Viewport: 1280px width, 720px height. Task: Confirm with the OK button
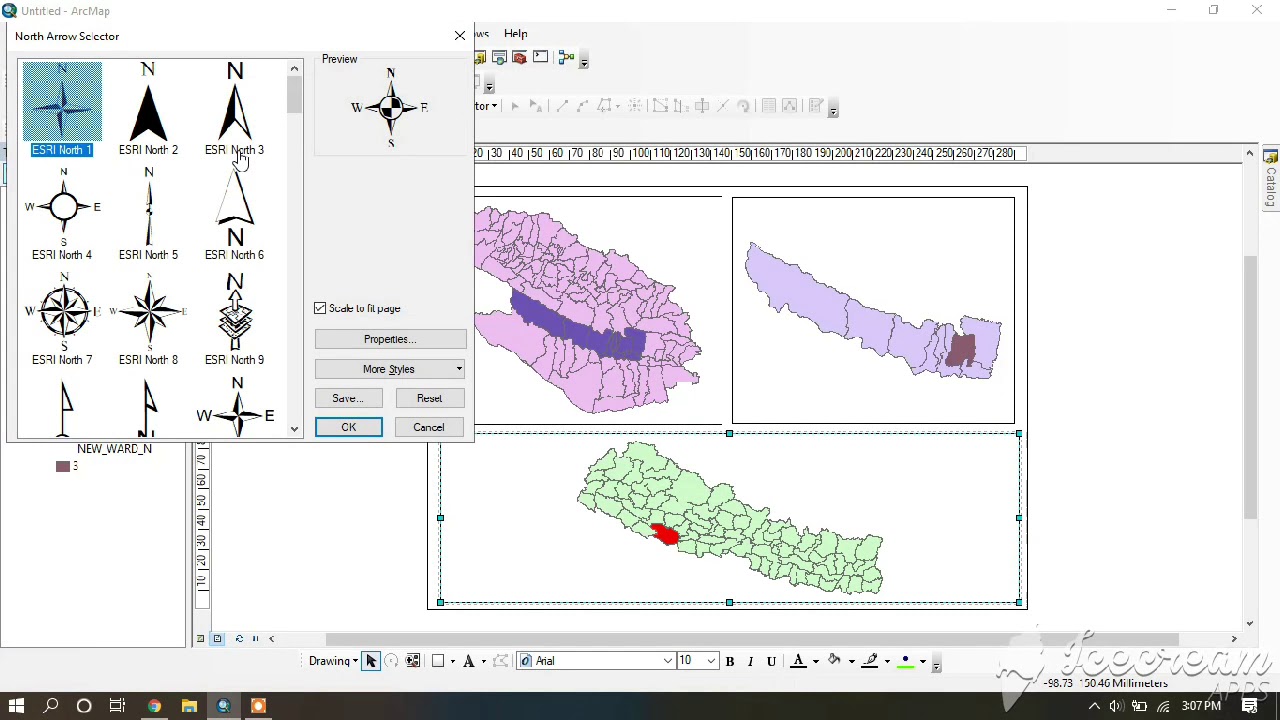(348, 427)
